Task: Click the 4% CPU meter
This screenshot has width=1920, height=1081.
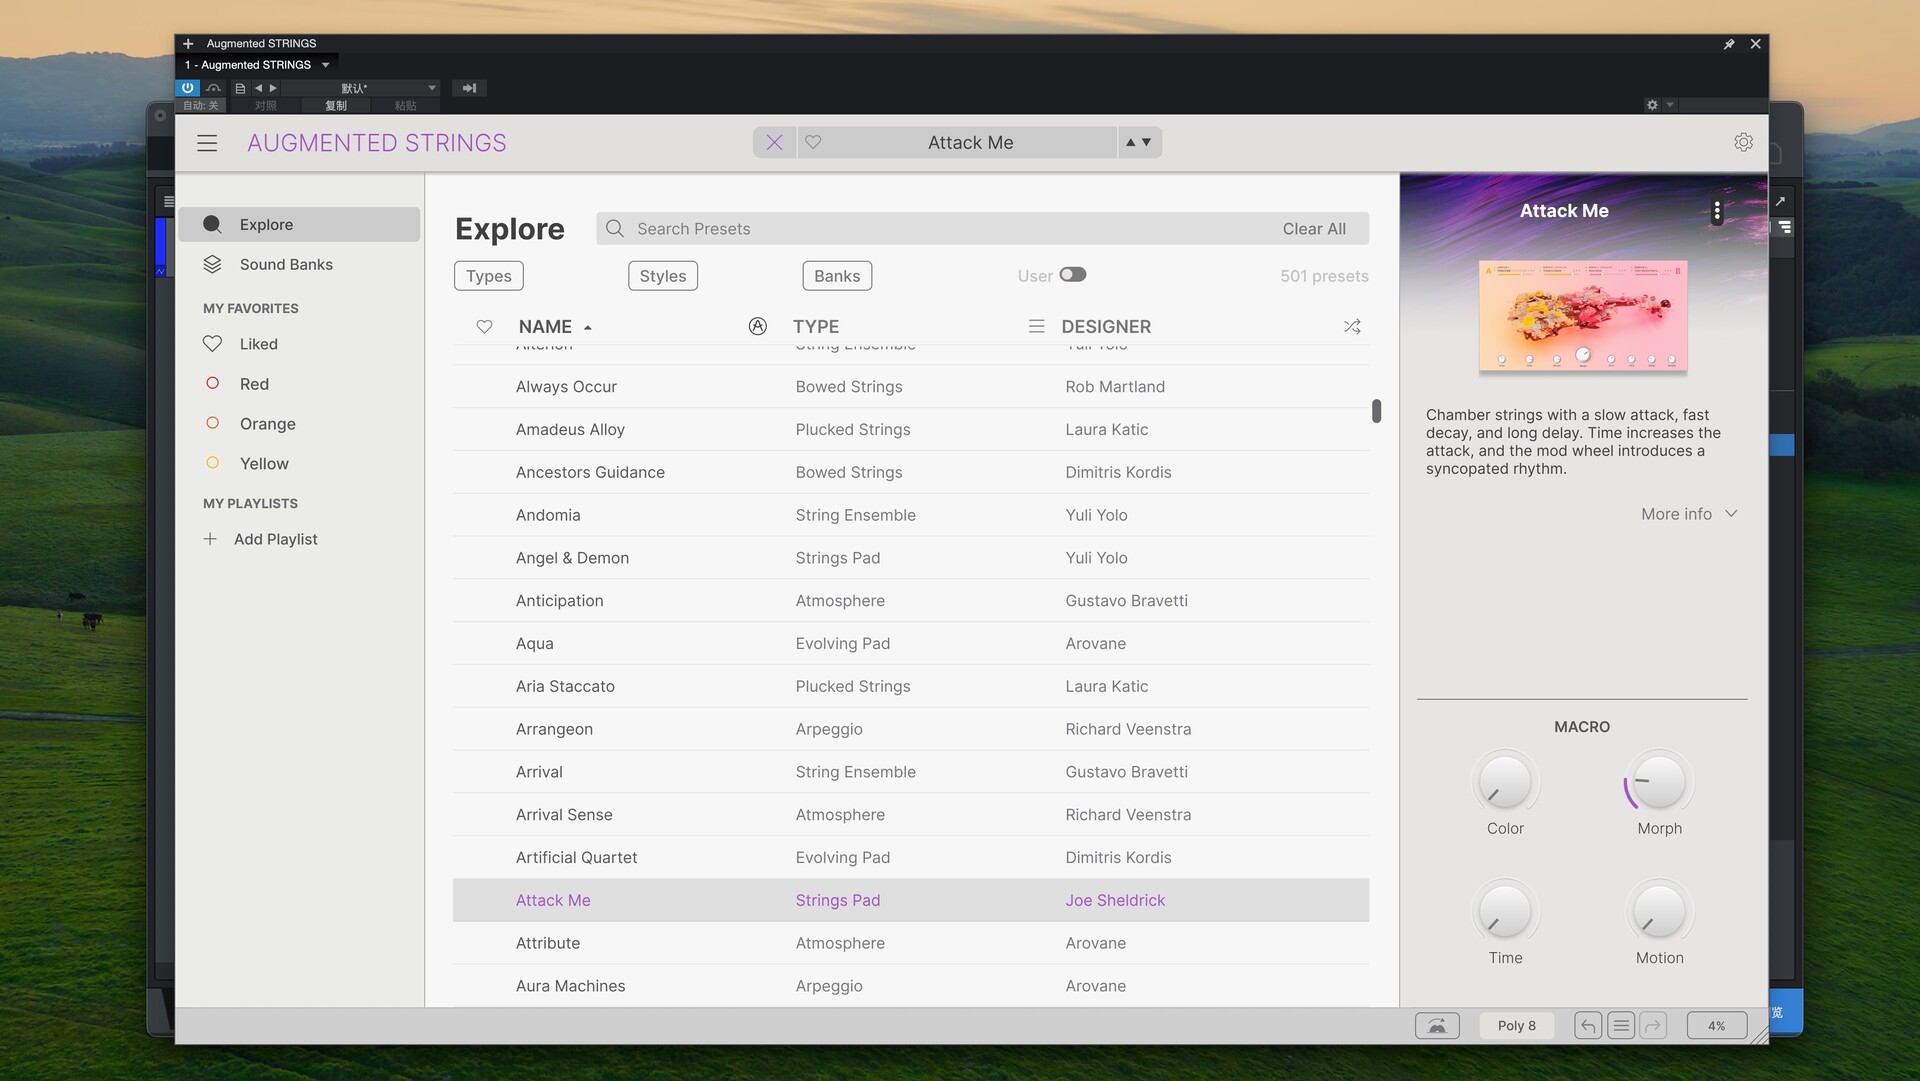Action: click(1717, 1026)
